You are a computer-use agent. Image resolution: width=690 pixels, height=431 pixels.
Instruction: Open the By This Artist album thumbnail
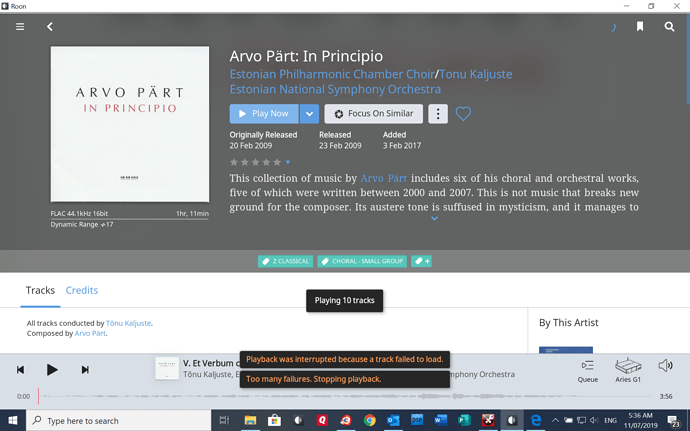click(566, 350)
